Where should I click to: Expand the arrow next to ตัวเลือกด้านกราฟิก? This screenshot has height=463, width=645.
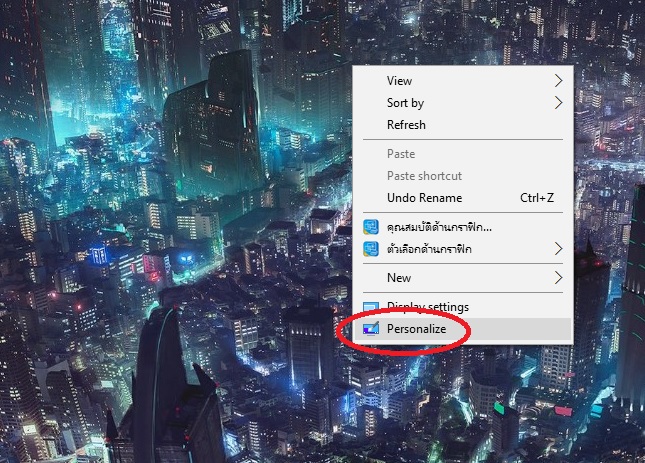tap(558, 249)
